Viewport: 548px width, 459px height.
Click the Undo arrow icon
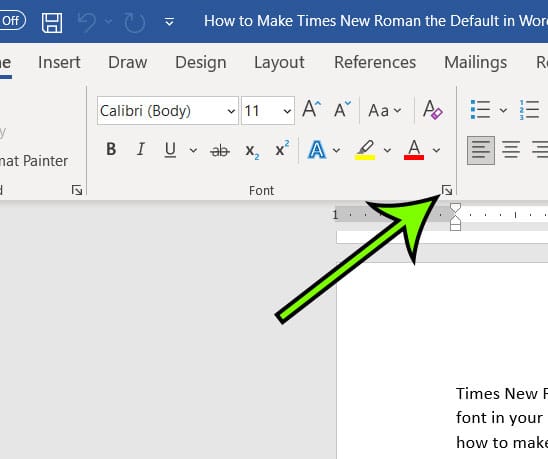click(x=86, y=22)
